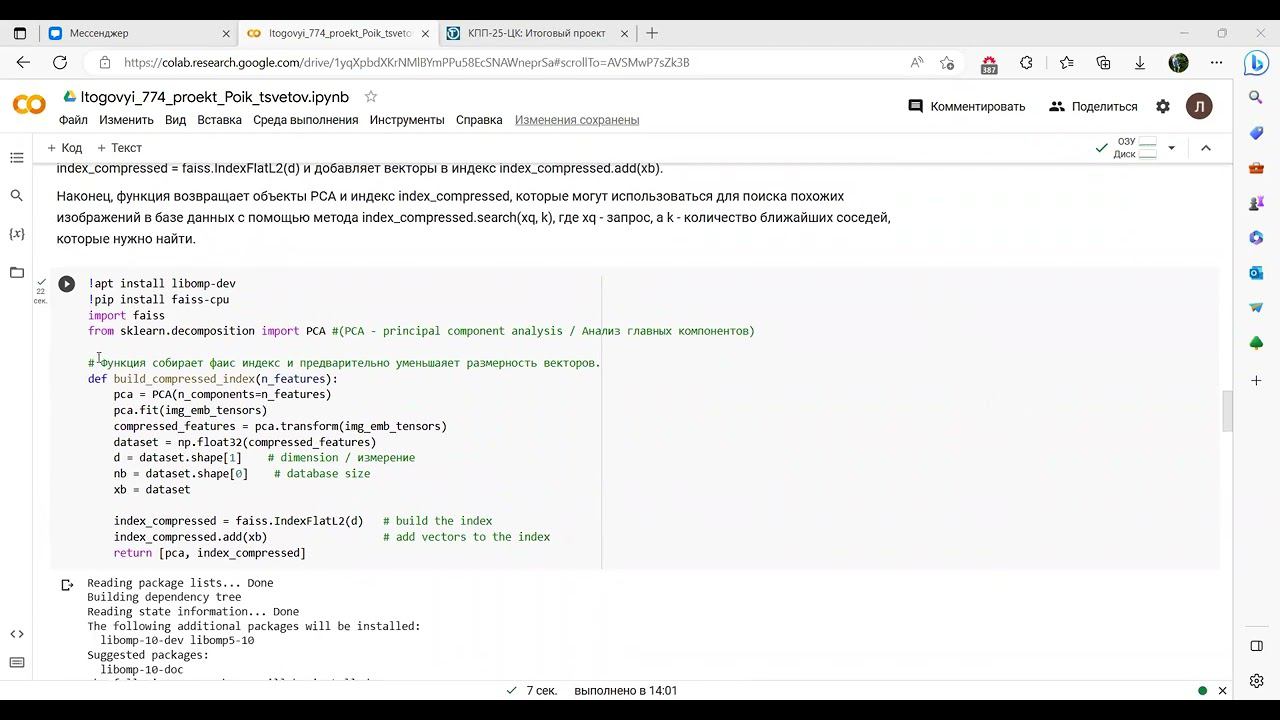Viewport: 1280px width, 720px height.
Task: Click the Colab CO logo
Action: coord(29,105)
